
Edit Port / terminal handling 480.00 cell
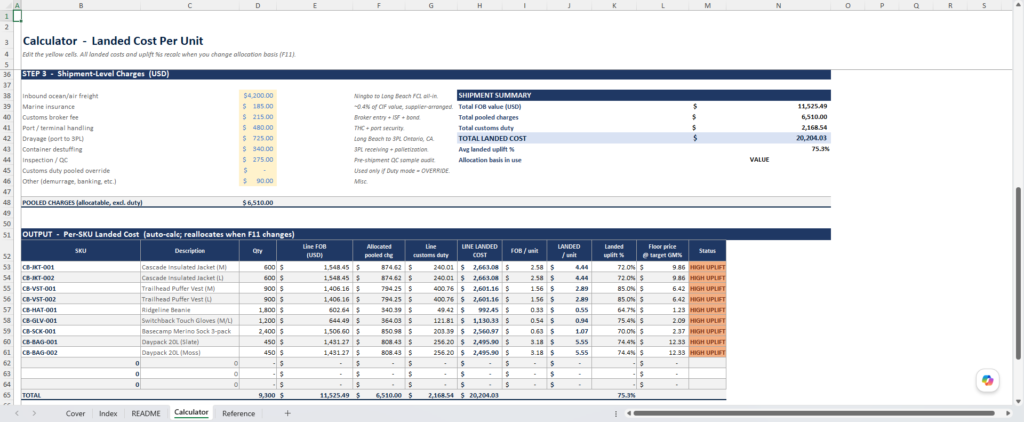tap(257, 128)
